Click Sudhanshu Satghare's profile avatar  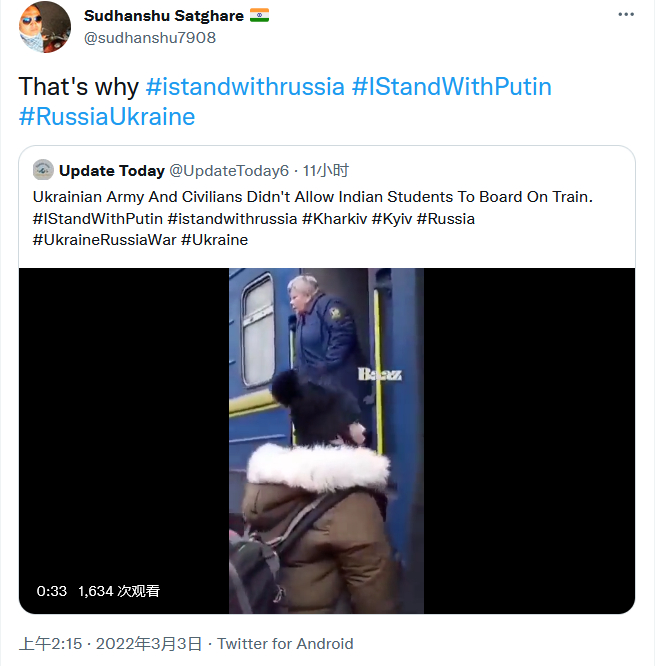click(x=45, y=27)
